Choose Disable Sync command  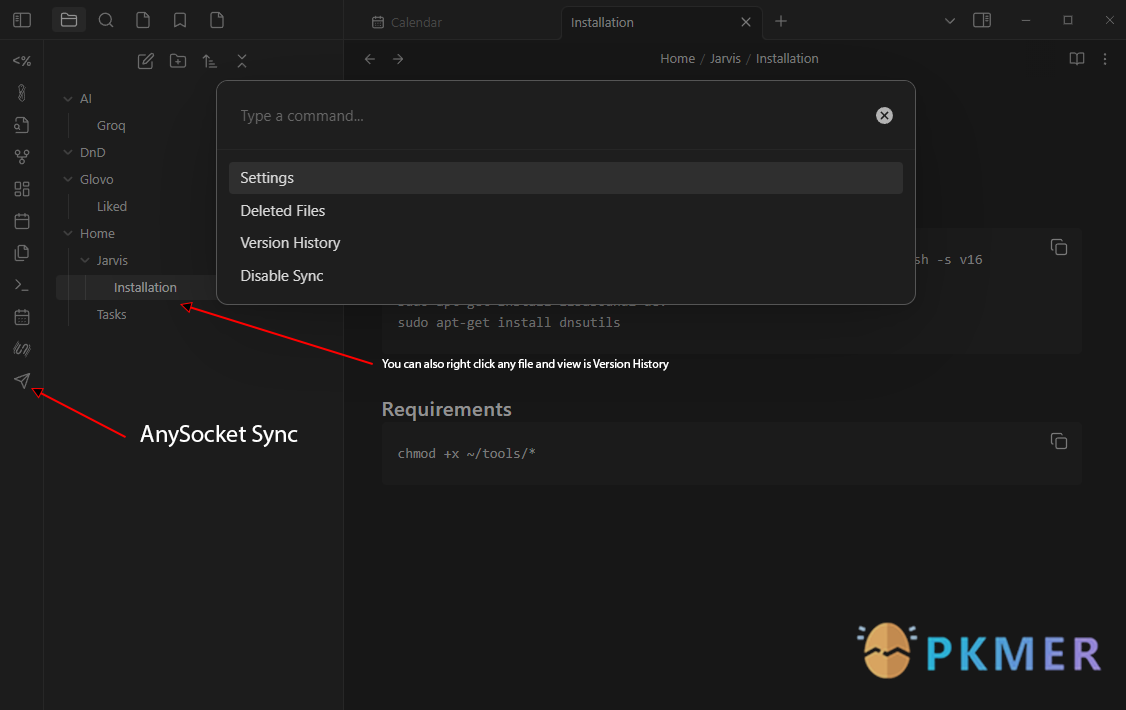point(565,276)
